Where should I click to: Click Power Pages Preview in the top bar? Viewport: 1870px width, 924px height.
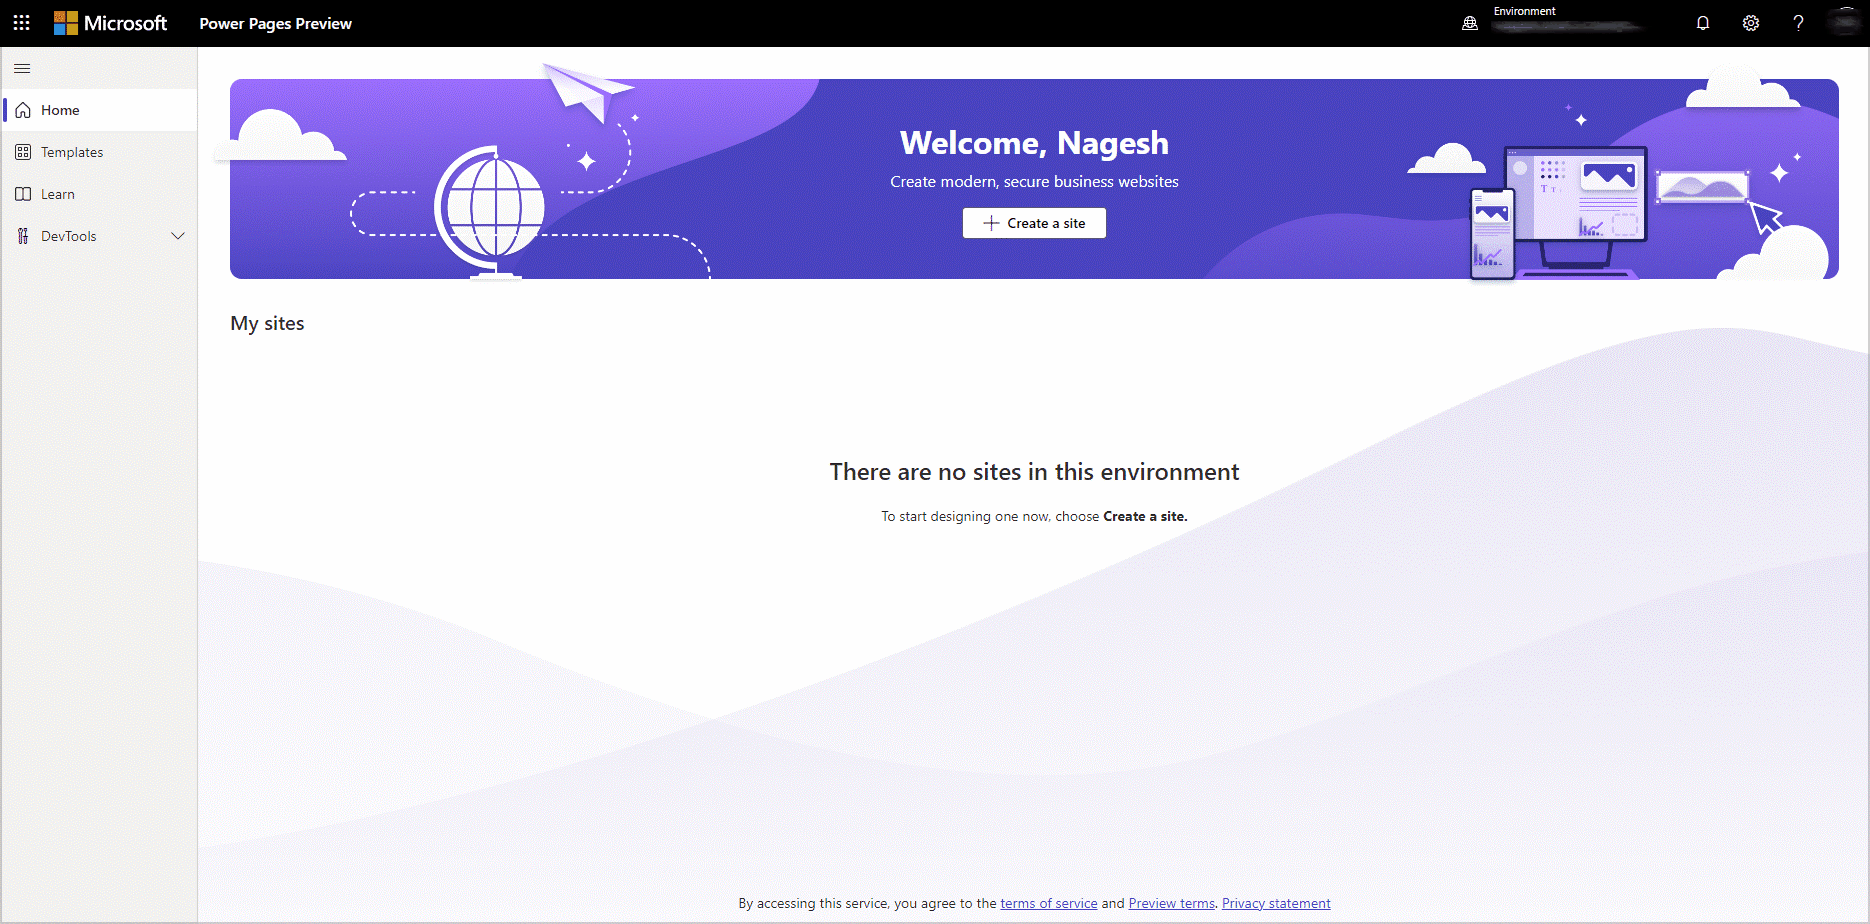(x=275, y=23)
